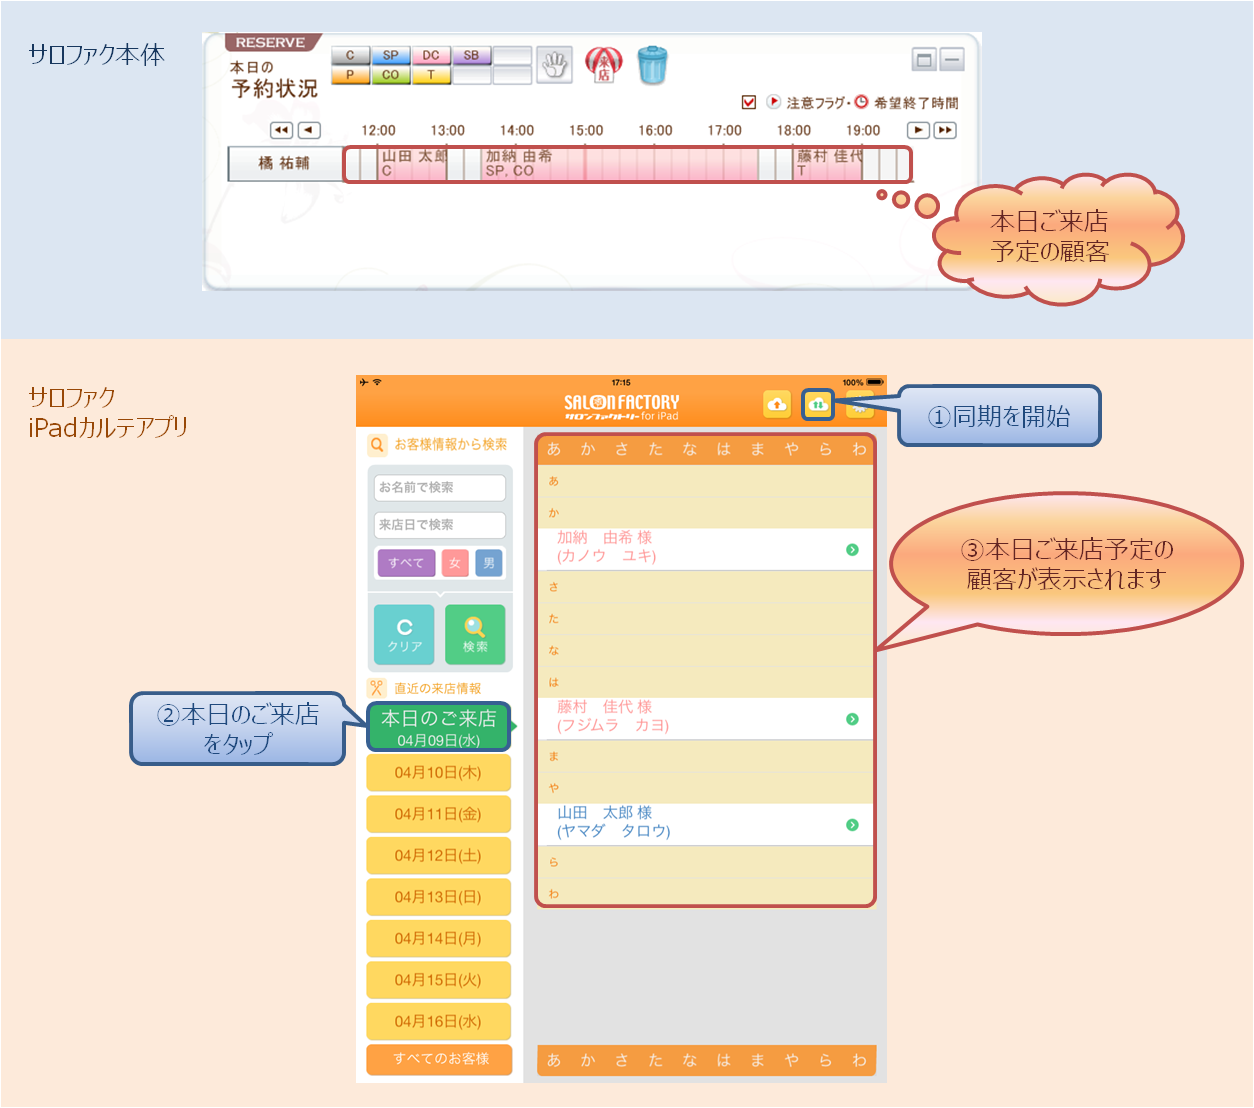The width and height of the screenshot is (1254, 1108).
Task: Tap the すべてのお客様 button
Action: 440,1059
